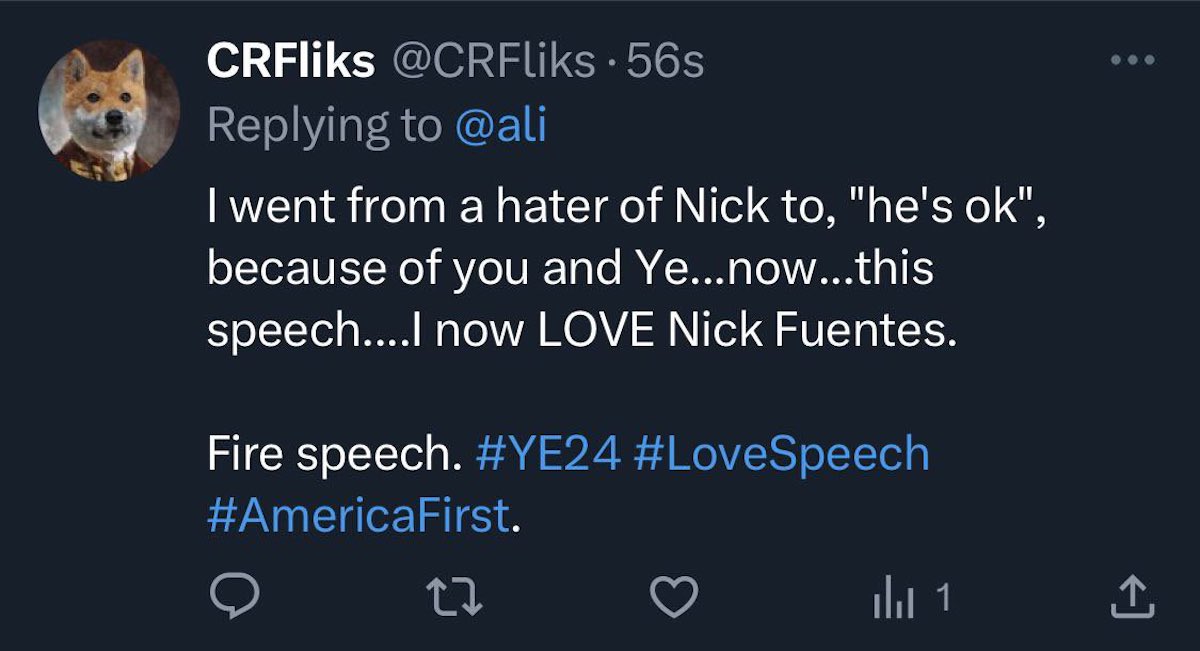This screenshot has width=1200, height=651.
Task: Reply to the CRFliks tweet
Action: [235, 598]
